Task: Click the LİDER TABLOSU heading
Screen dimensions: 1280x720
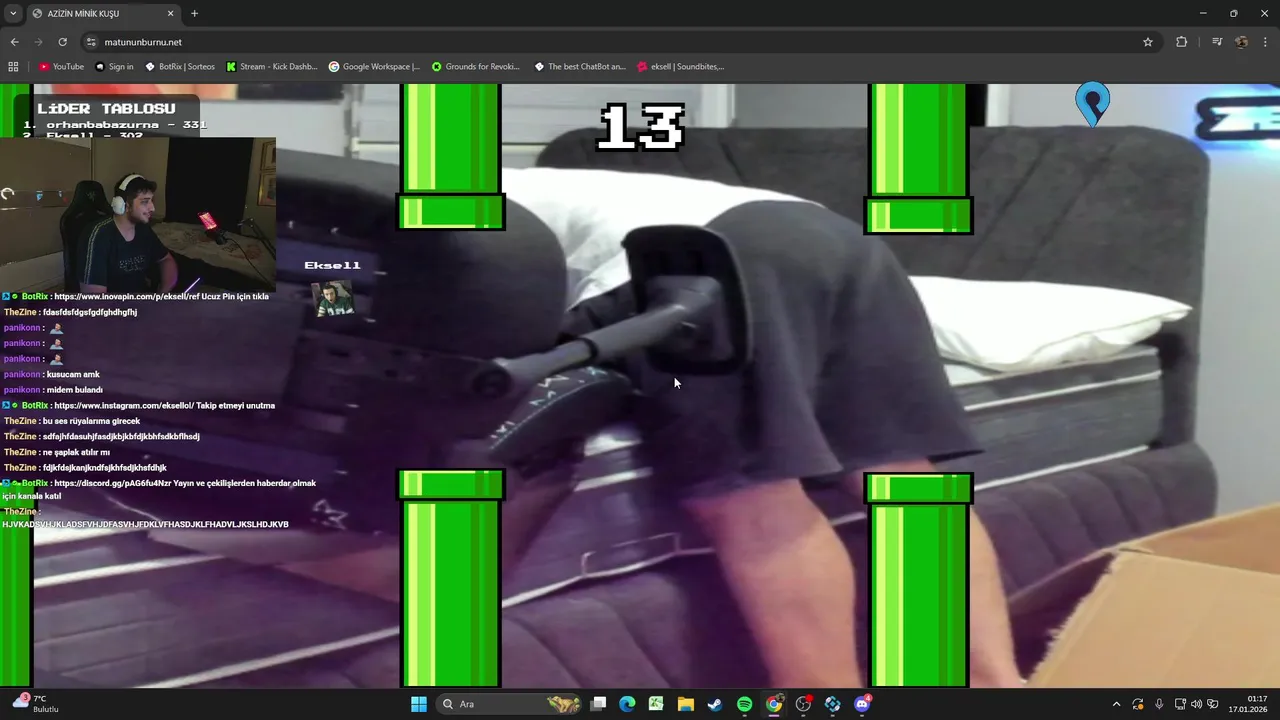Action: pyautogui.click(x=106, y=108)
